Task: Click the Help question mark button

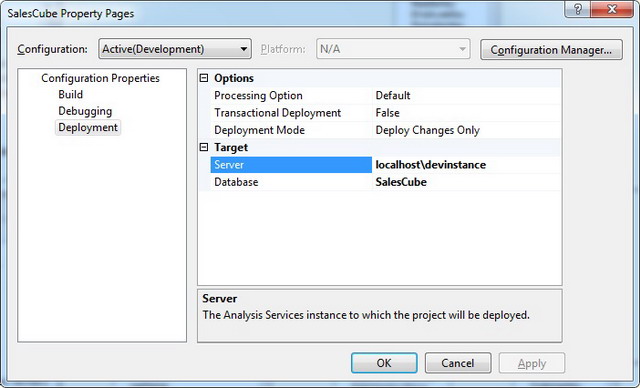Action: 577,9
